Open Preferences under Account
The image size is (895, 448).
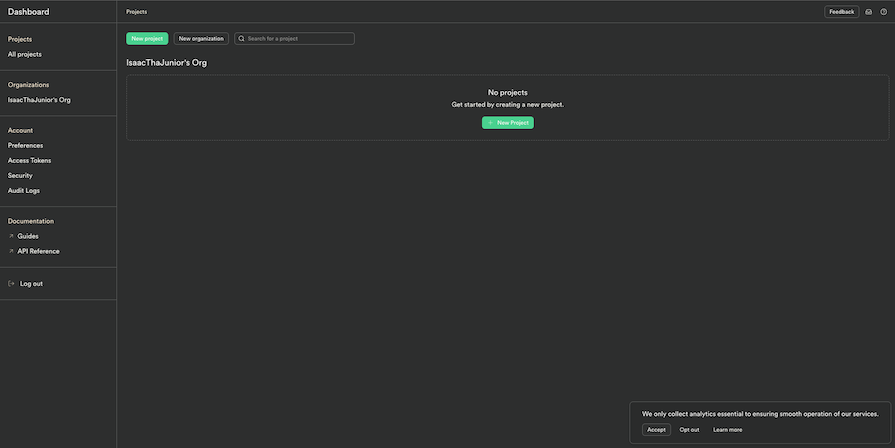(25, 145)
